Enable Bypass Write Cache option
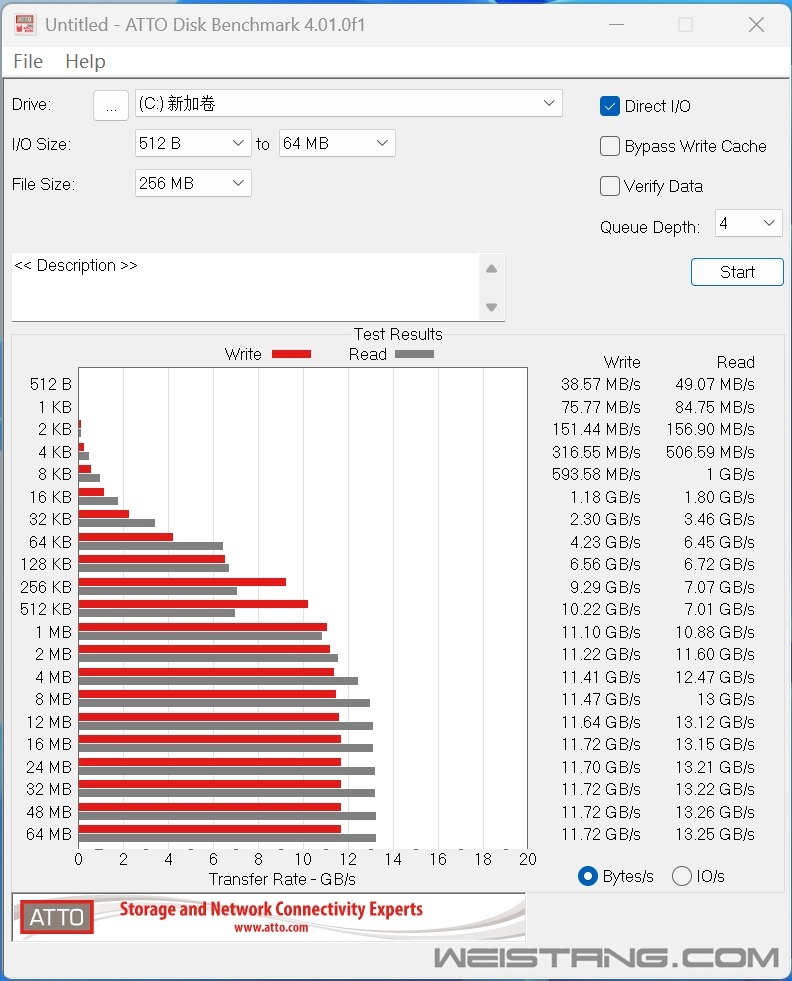 610,146
